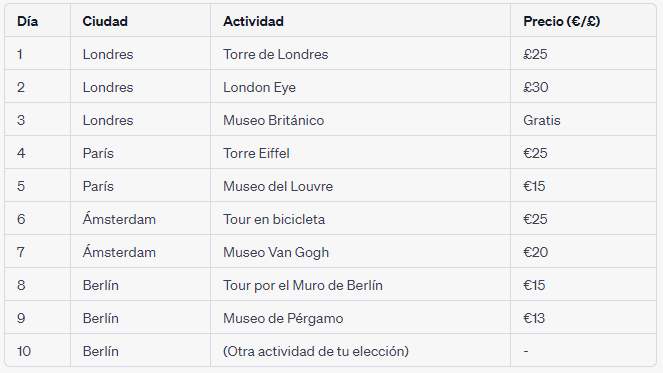Click the Ciudad column header

[x=105, y=21]
